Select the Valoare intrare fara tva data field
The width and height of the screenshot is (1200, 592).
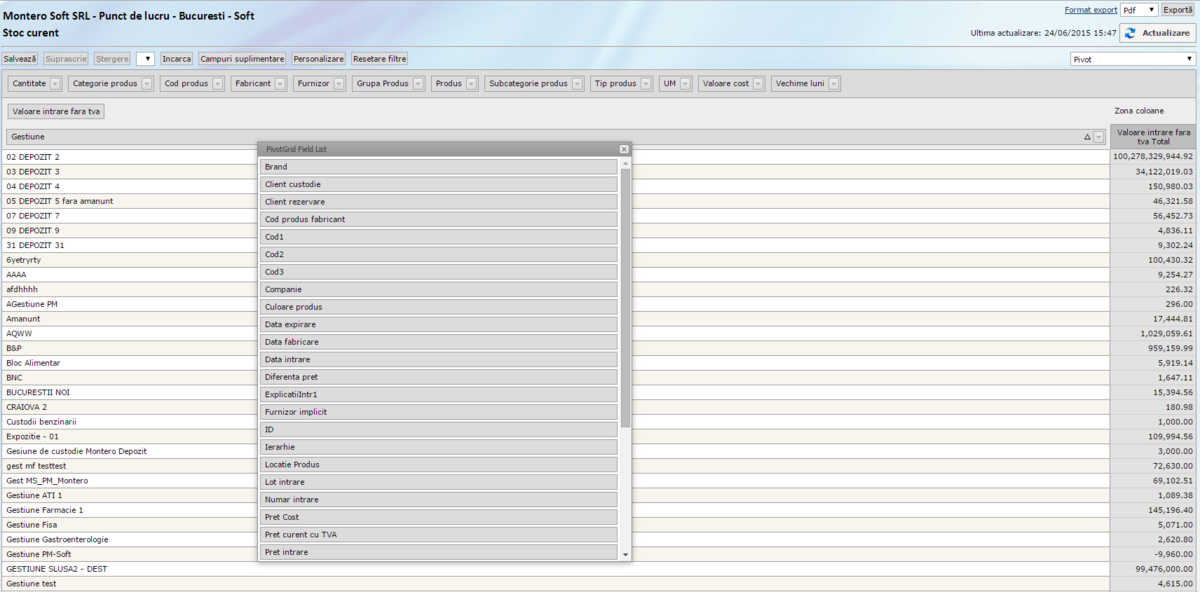[56, 111]
